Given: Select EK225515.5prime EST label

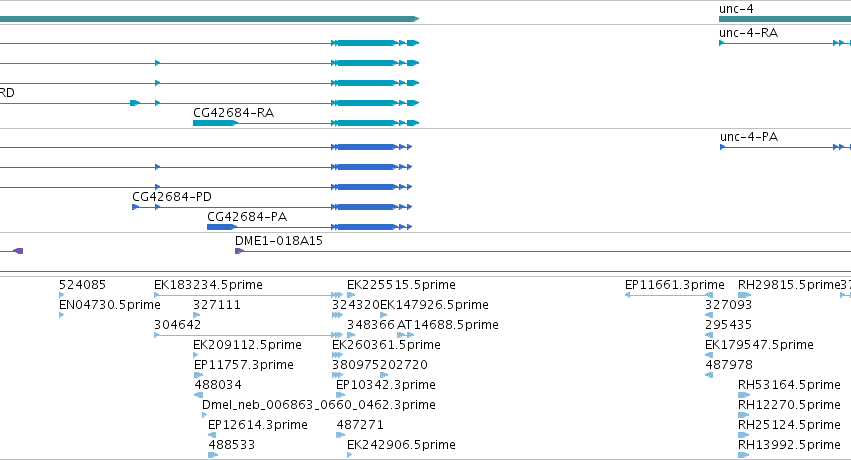Looking at the screenshot, I should pos(401,285).
